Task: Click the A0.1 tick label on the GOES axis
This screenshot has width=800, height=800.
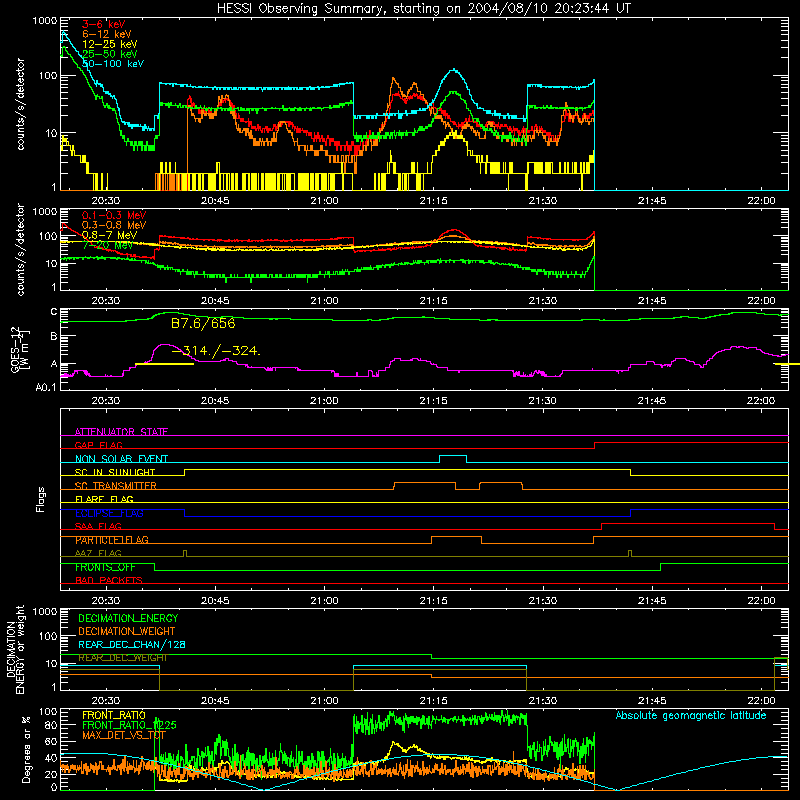Action: (x=46, y=388)
